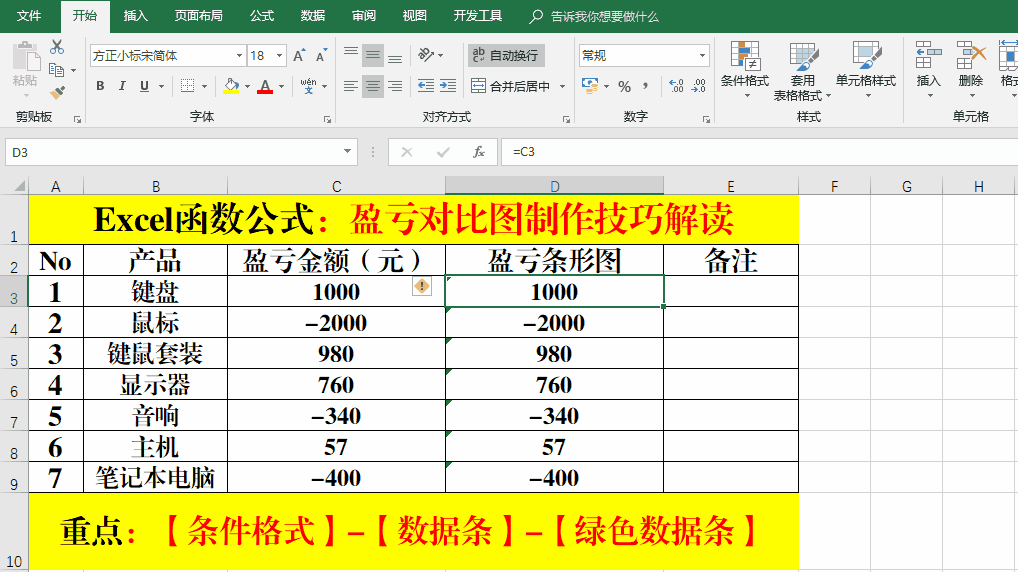Select cell C4 containing -2000
This screenshot has width=1018, height=572.
click(x=336, y=323)
